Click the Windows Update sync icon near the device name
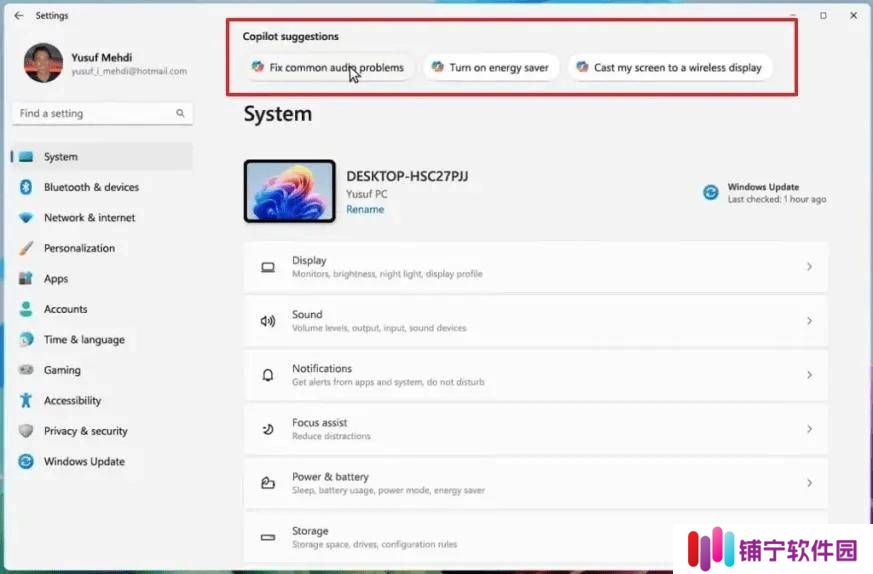This screenshot has height=574, width=873. tap(711, 193)
